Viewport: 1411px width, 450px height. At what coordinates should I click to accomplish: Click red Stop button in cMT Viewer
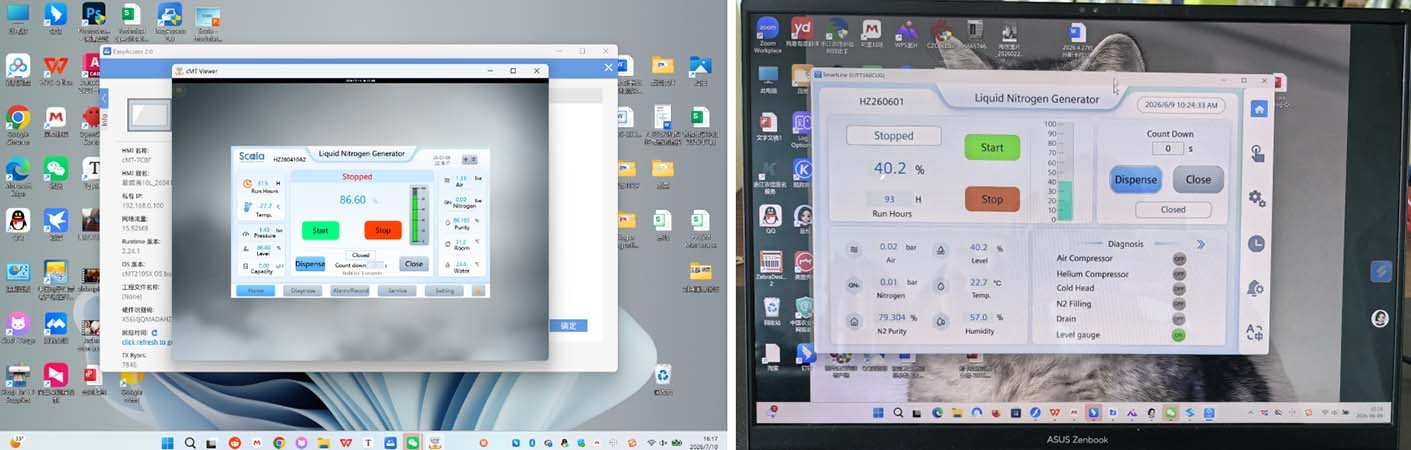pos(383,230)
